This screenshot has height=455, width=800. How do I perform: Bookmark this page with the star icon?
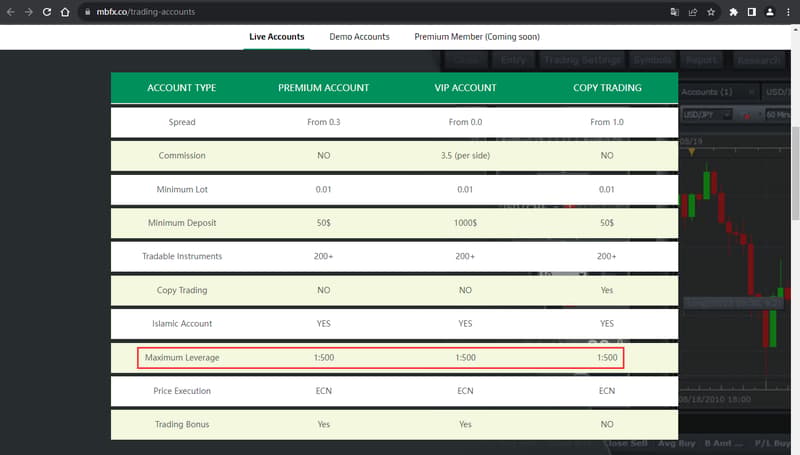711,12
